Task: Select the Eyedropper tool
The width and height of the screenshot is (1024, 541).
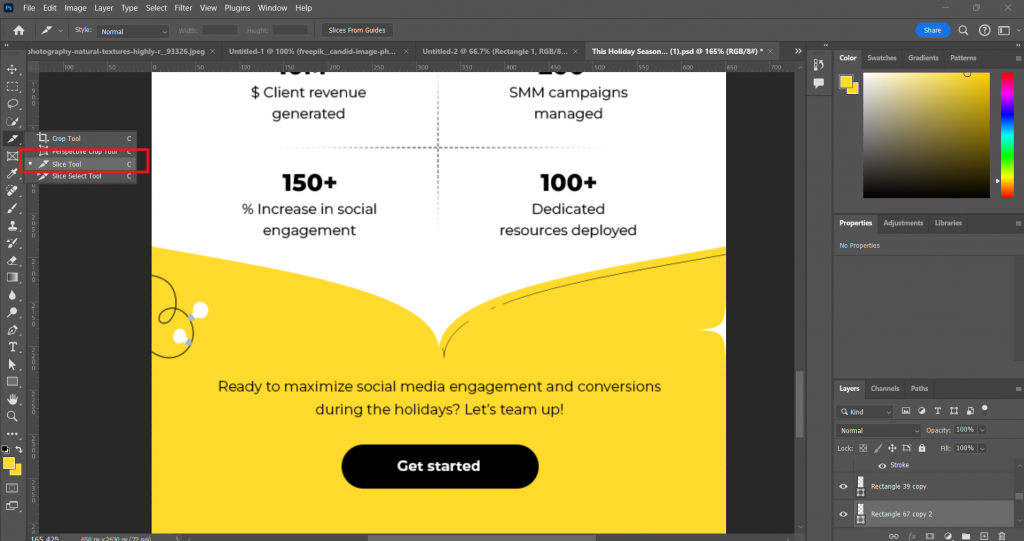Action: pos(12,173)
